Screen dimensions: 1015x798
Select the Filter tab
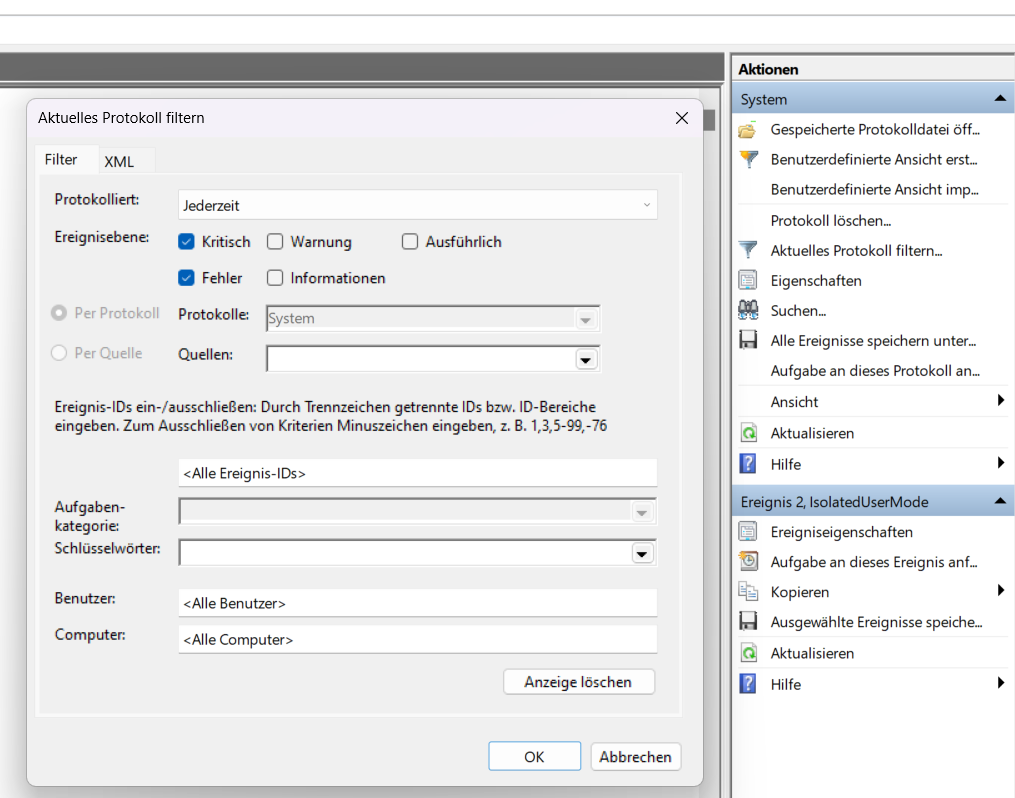coord(61,159)
